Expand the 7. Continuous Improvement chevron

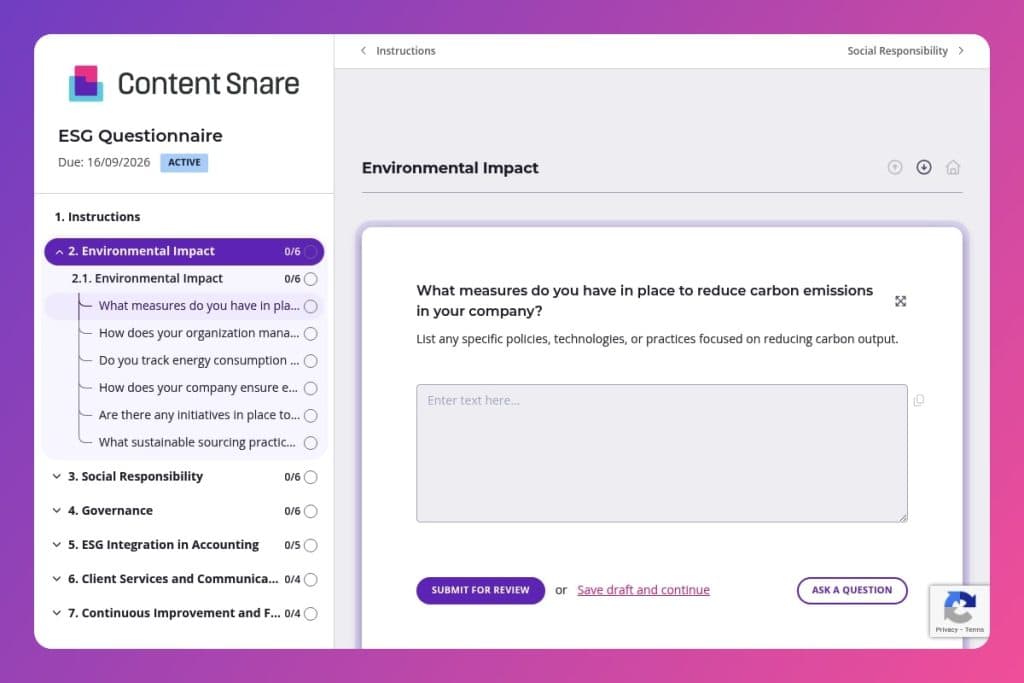(57, 613)
